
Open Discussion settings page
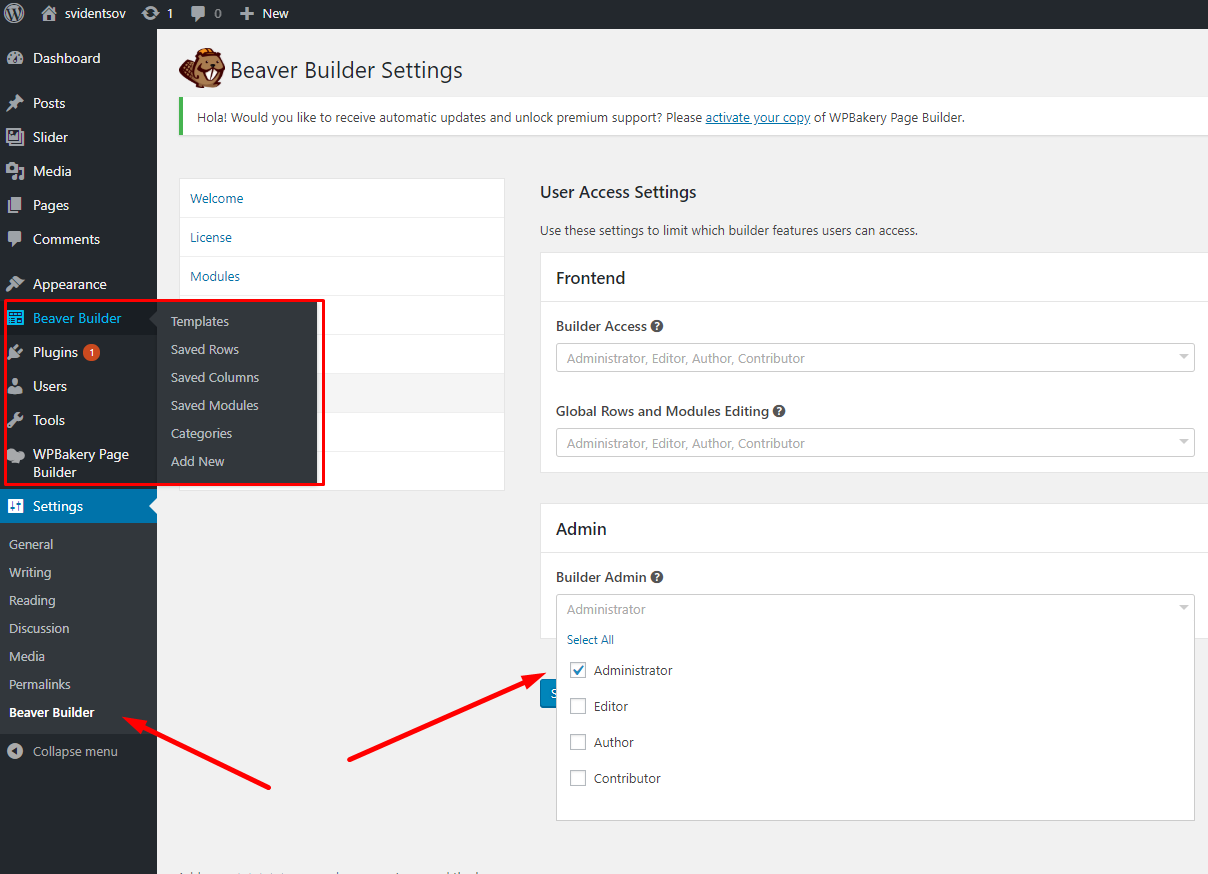(39, 628)
